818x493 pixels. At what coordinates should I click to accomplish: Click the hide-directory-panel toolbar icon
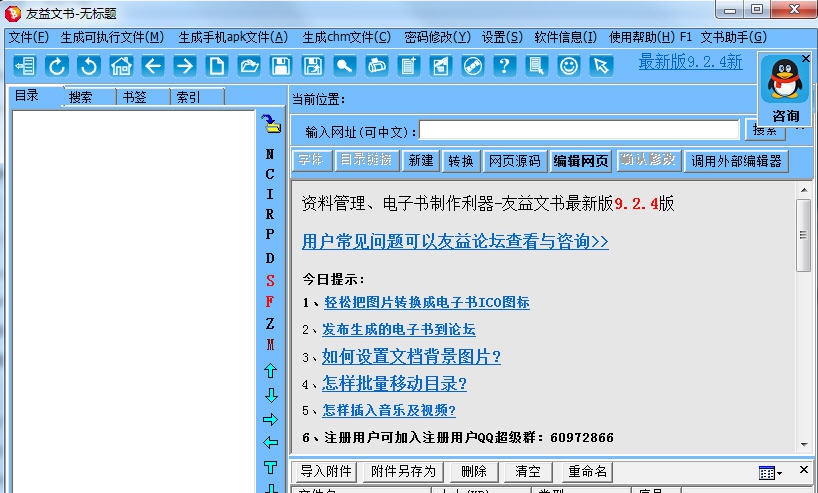click(x=25, y=66)
